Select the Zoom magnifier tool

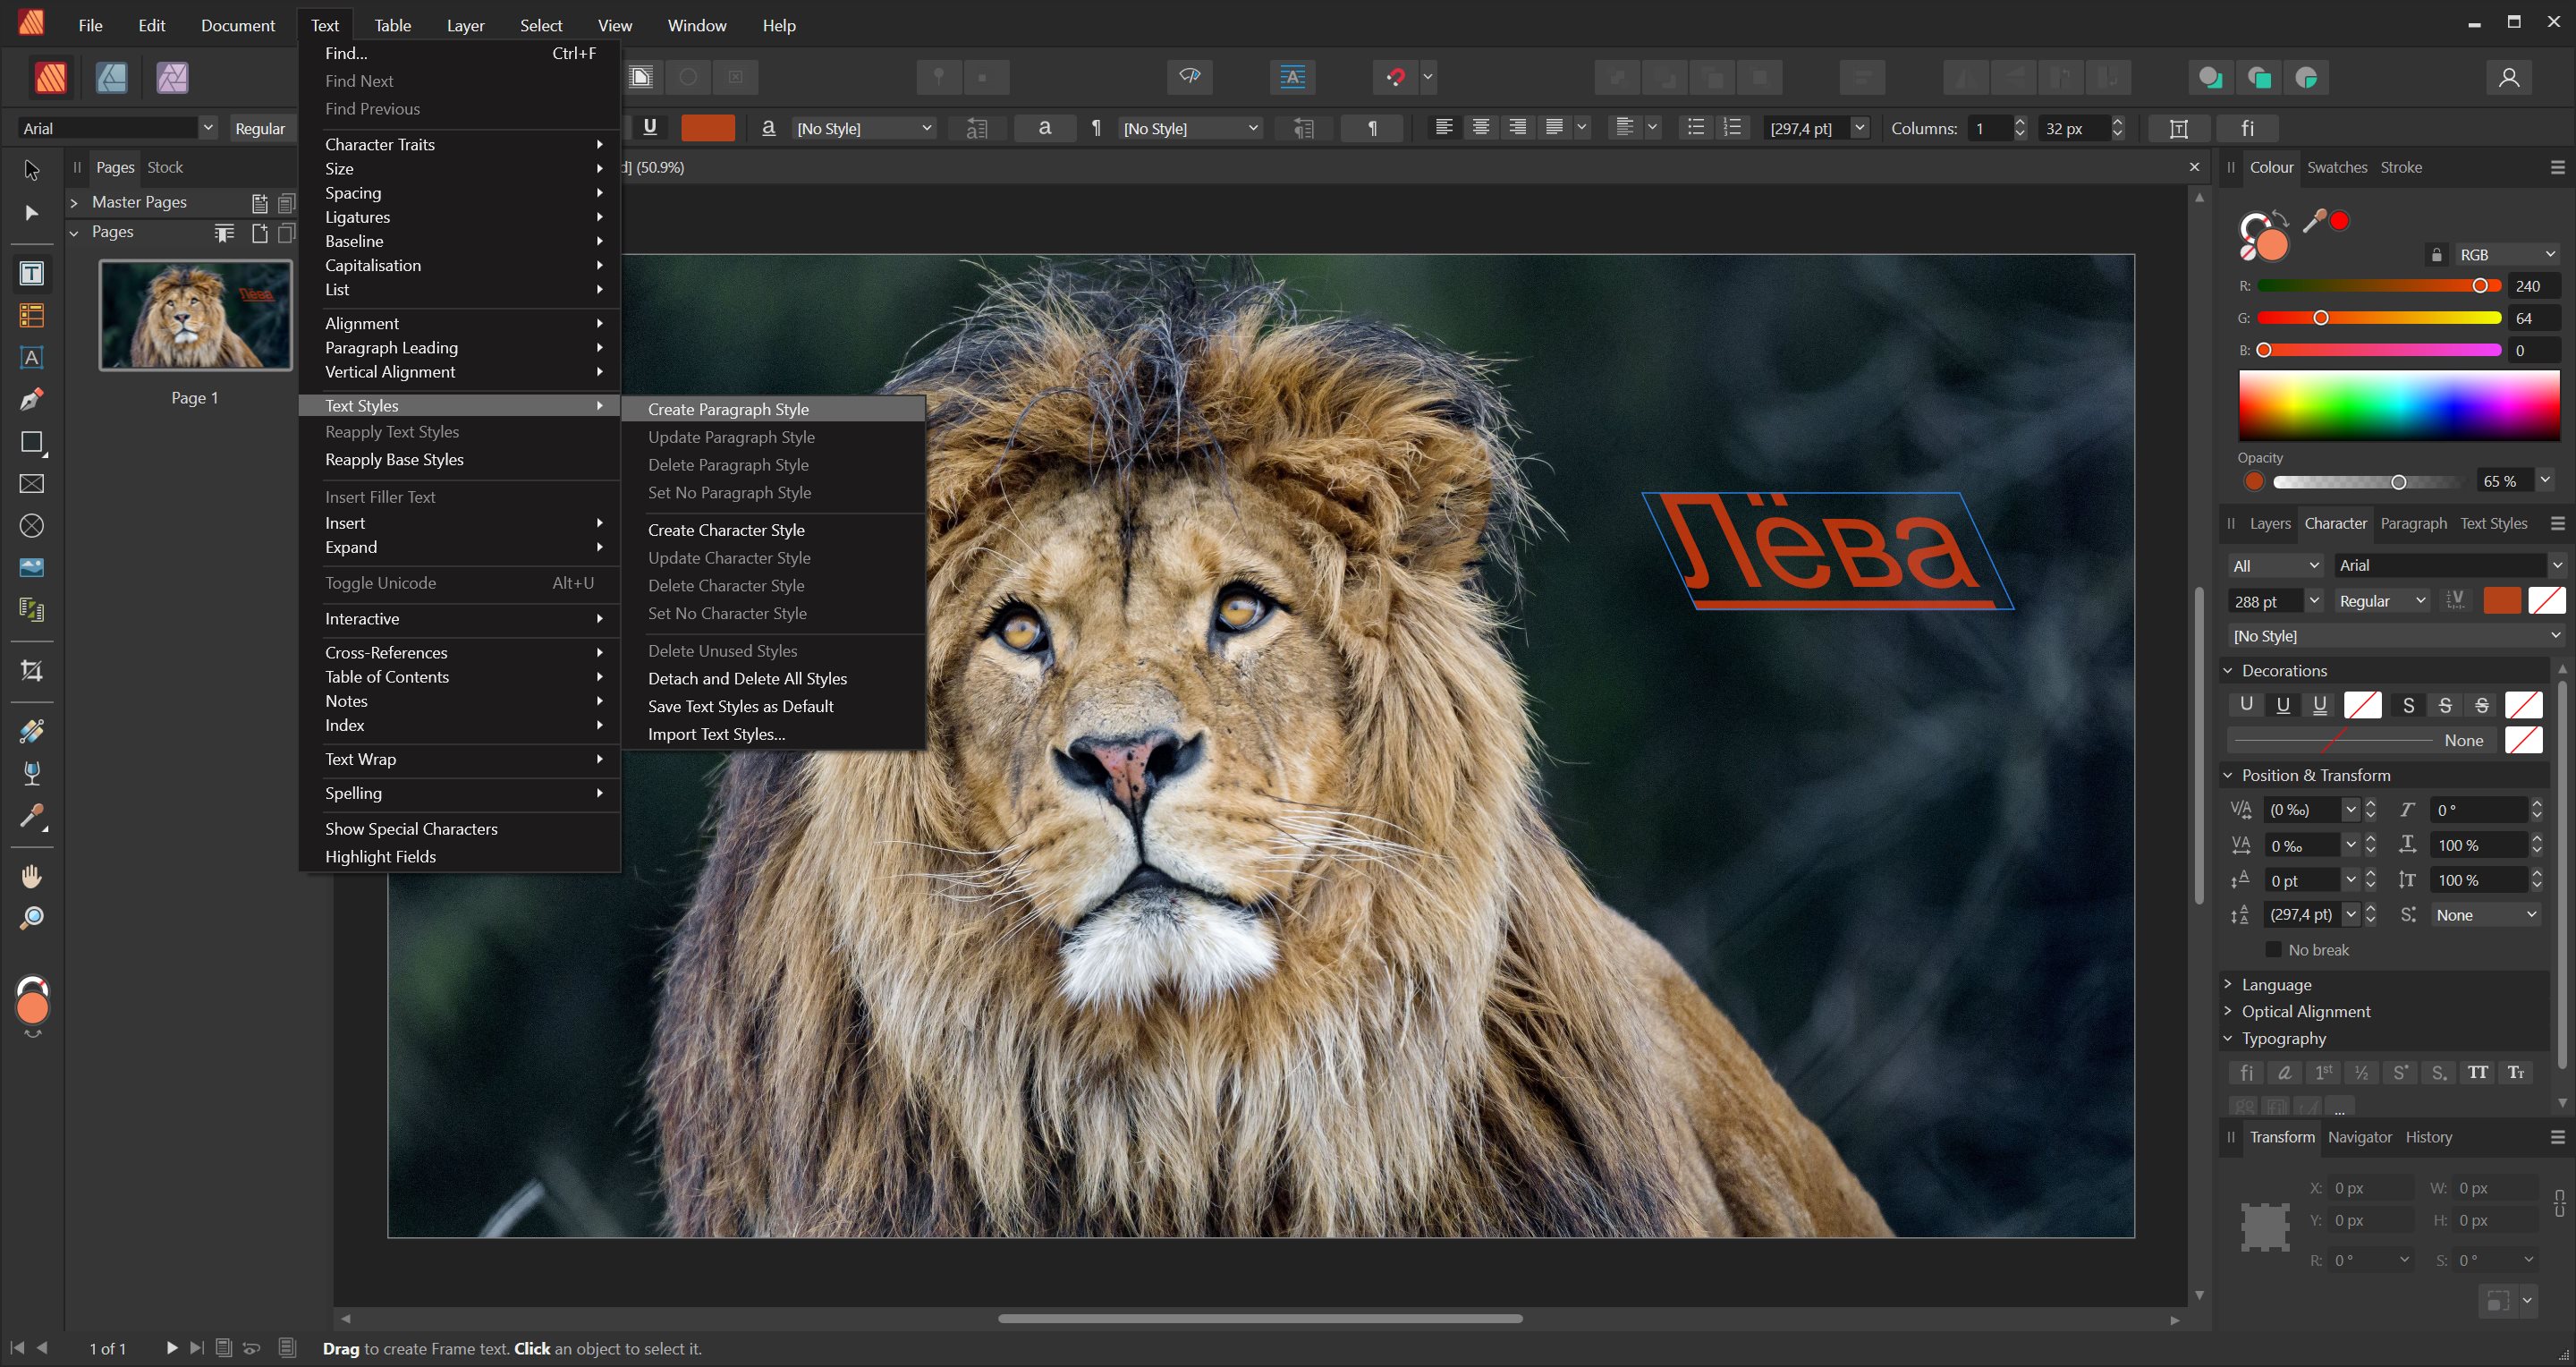pos(32,918)
